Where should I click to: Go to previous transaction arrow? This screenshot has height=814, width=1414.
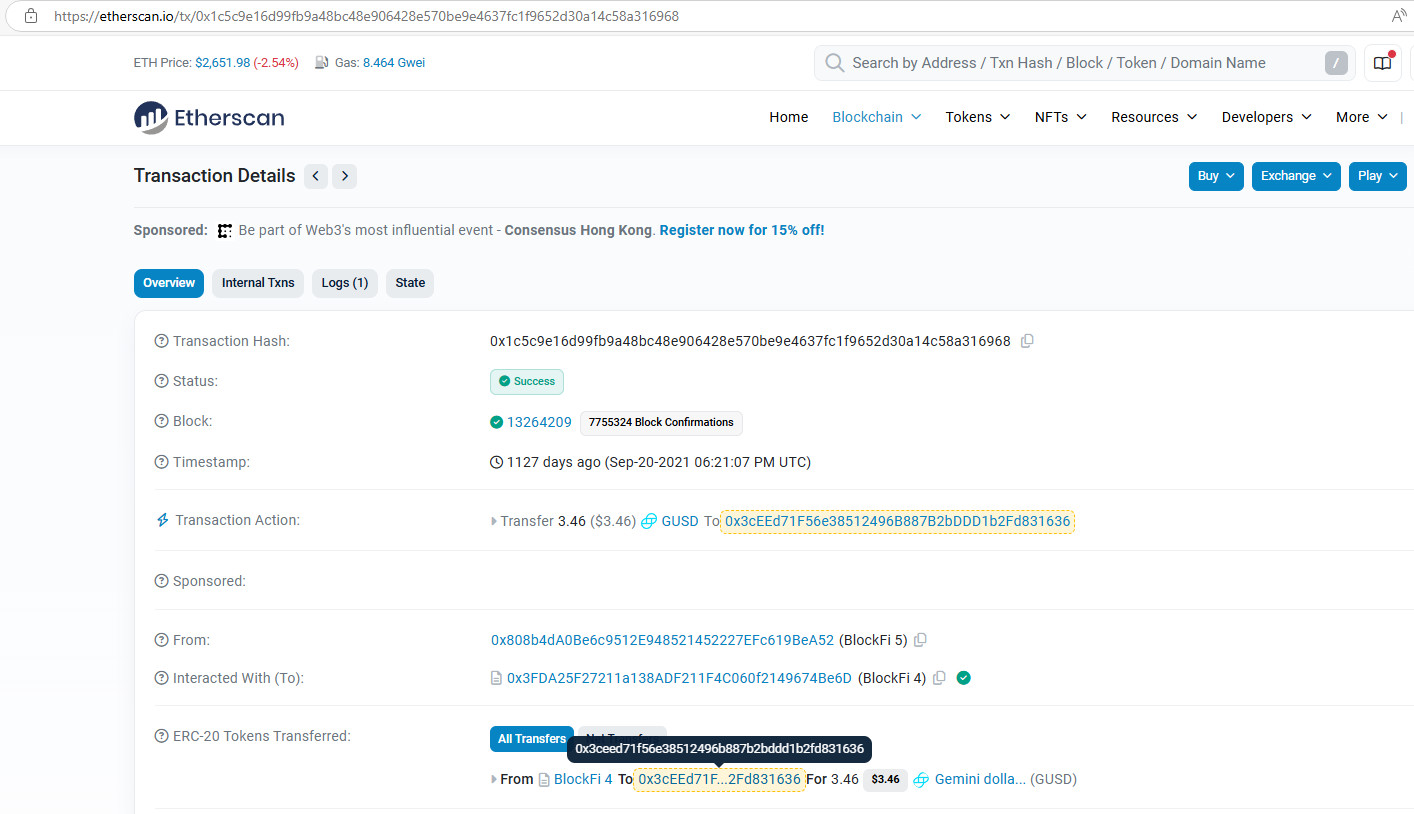pyautogui.click(x=316, y=176)
